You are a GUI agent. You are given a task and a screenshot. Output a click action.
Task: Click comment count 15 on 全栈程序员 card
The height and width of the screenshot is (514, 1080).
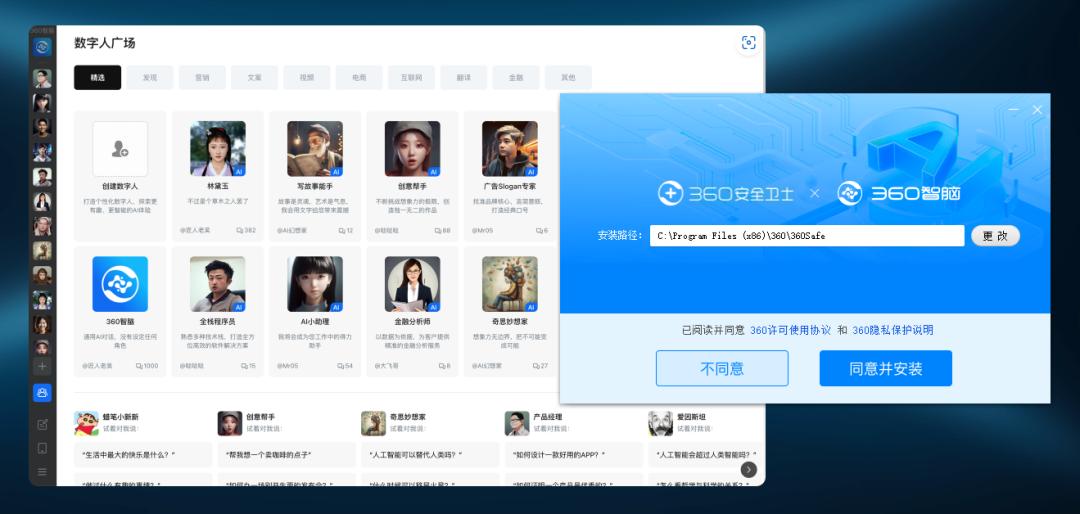pos(248,366)
